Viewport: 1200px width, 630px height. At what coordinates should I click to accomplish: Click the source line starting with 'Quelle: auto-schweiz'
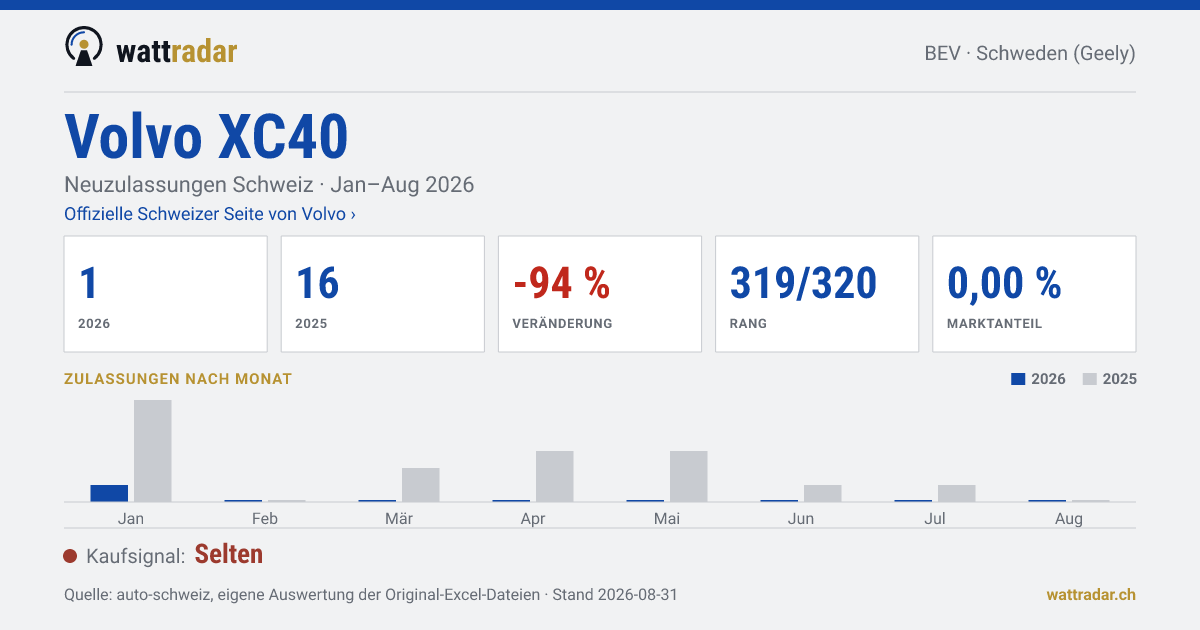pyautogui.click(x=371, y=594)
